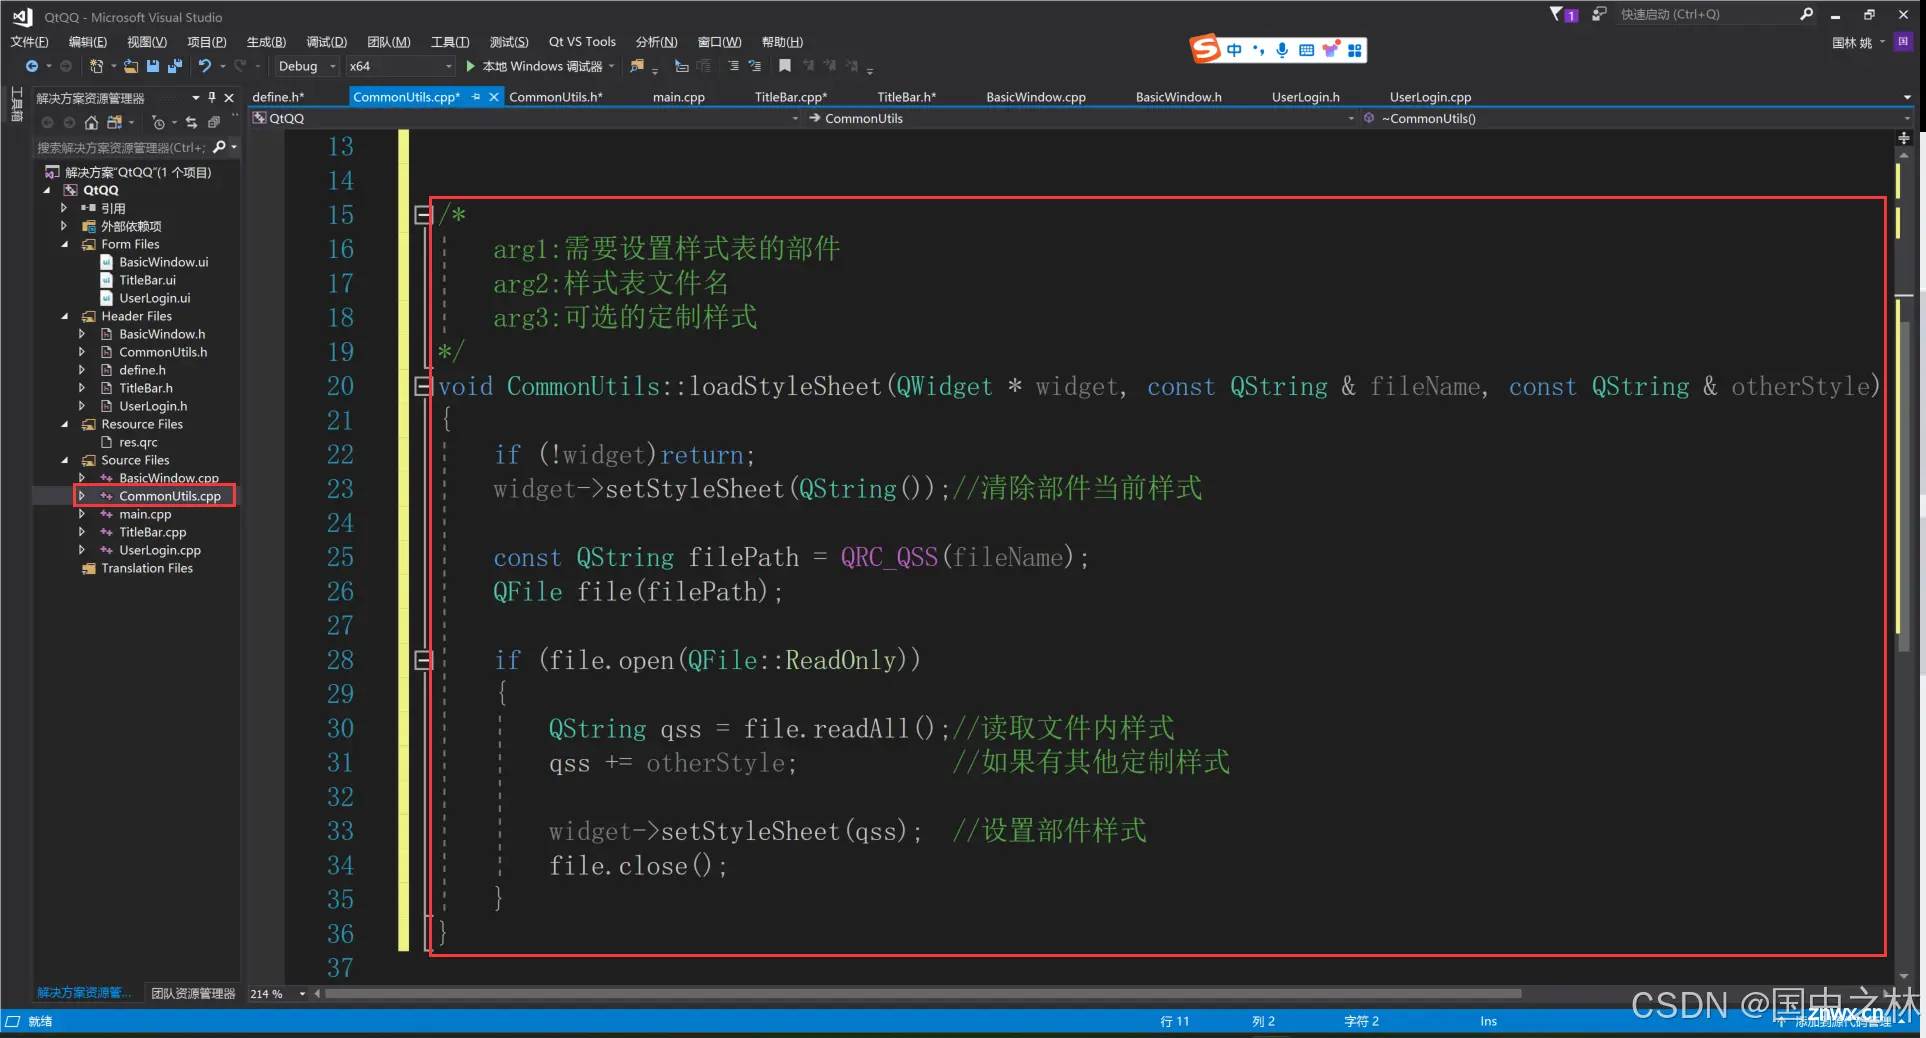Click the Home icon in Solution Explorer
Screen dimensions: 1926x1038
(x=91, y=122)
